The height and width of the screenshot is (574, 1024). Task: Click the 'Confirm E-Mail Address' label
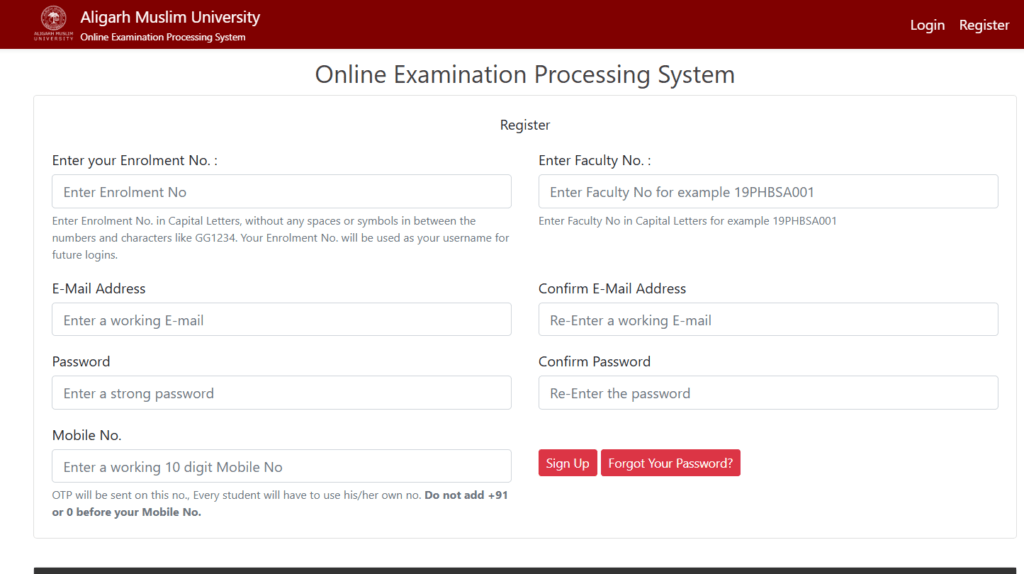pyautogui.click(x=612, y=288)
